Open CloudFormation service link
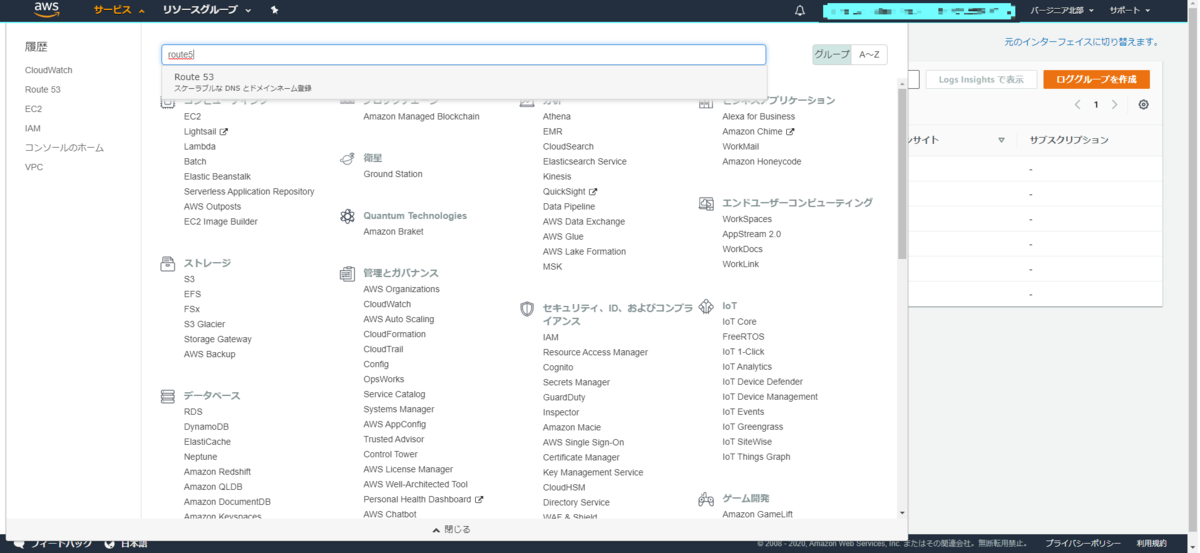 point(395,334)
